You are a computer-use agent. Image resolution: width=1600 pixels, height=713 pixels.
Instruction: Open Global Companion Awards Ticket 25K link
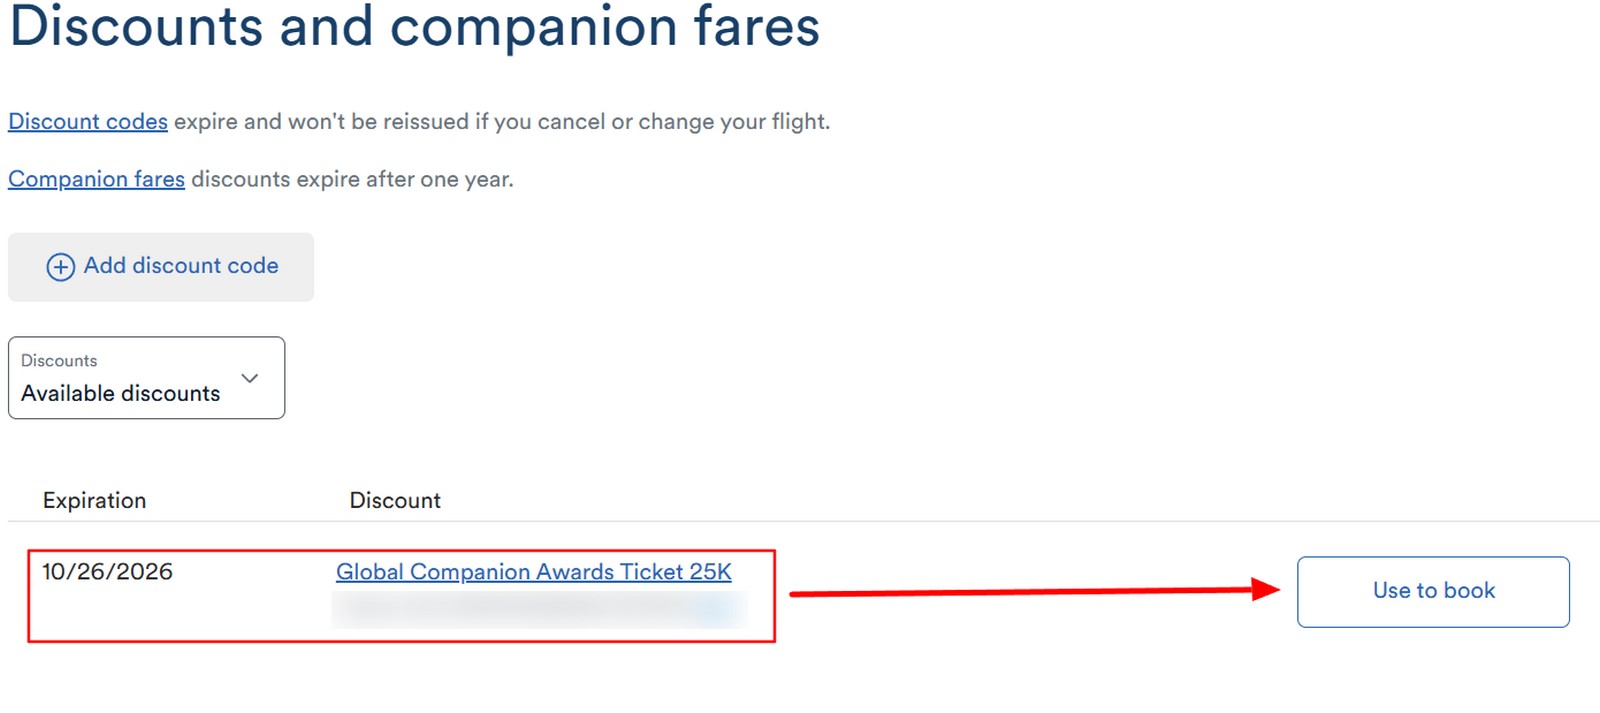tap(533, 572)
